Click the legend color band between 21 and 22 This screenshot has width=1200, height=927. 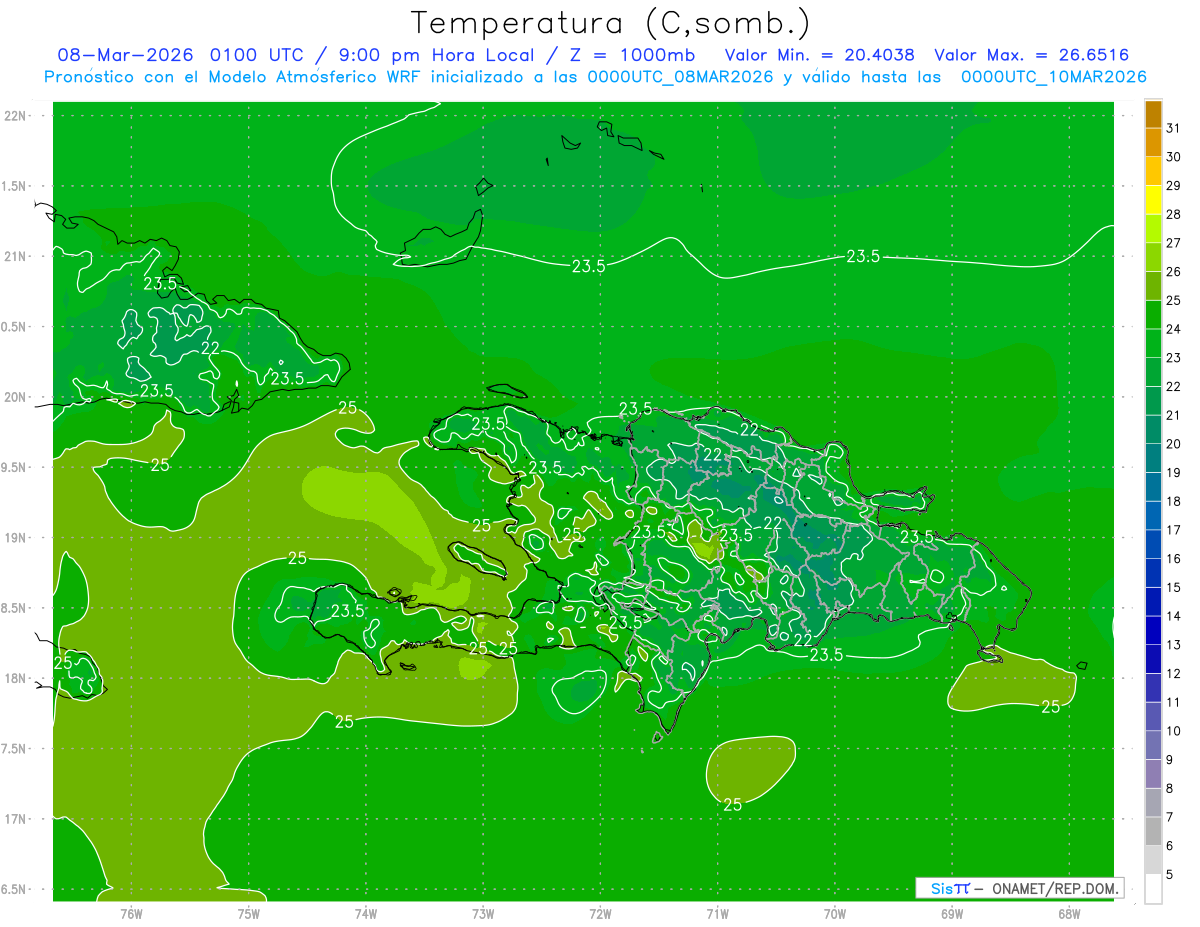tap(1153, 401)
